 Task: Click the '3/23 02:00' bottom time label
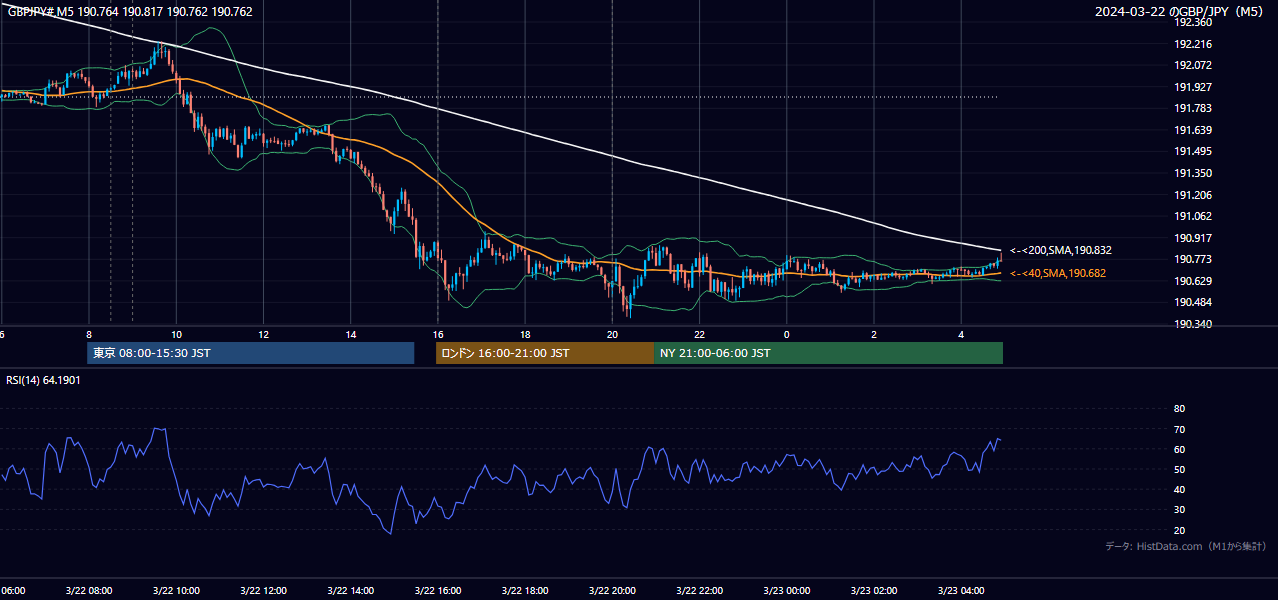click(874, 590)
